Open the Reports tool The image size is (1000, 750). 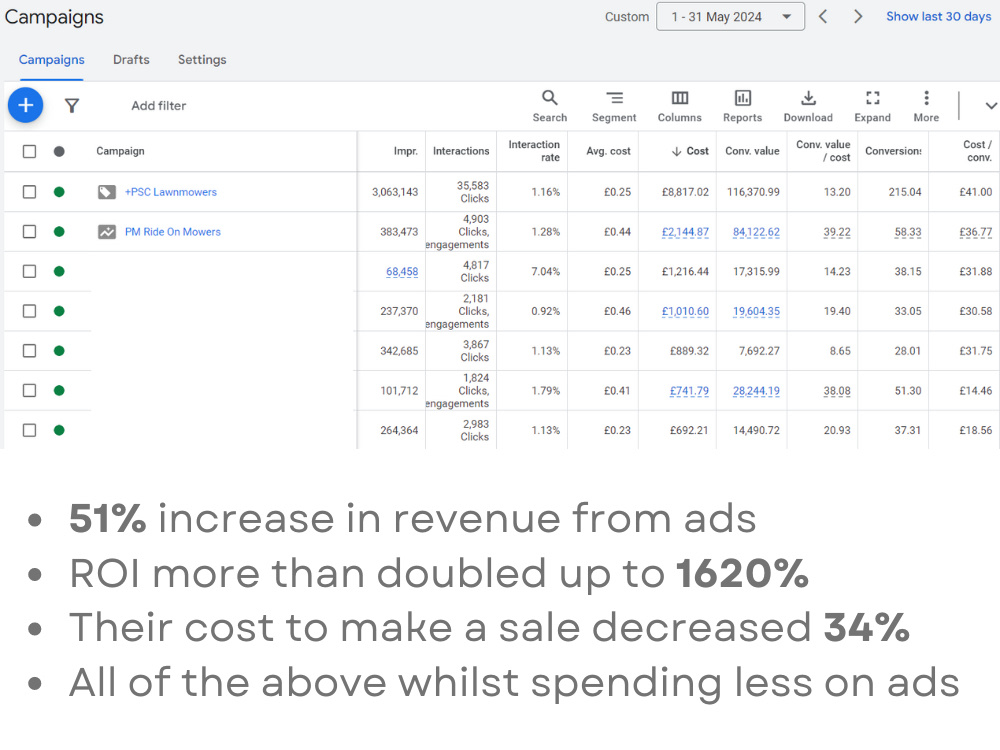pos(742,106)
